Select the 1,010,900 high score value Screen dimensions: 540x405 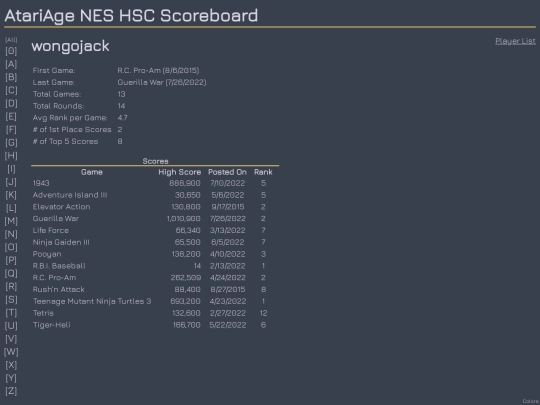(183, 219)
